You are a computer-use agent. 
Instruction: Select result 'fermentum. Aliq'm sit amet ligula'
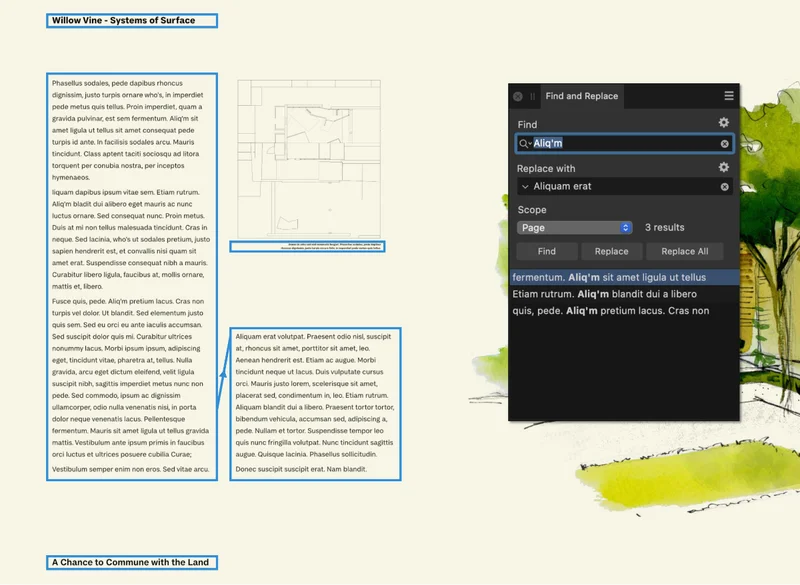point(624,277)
